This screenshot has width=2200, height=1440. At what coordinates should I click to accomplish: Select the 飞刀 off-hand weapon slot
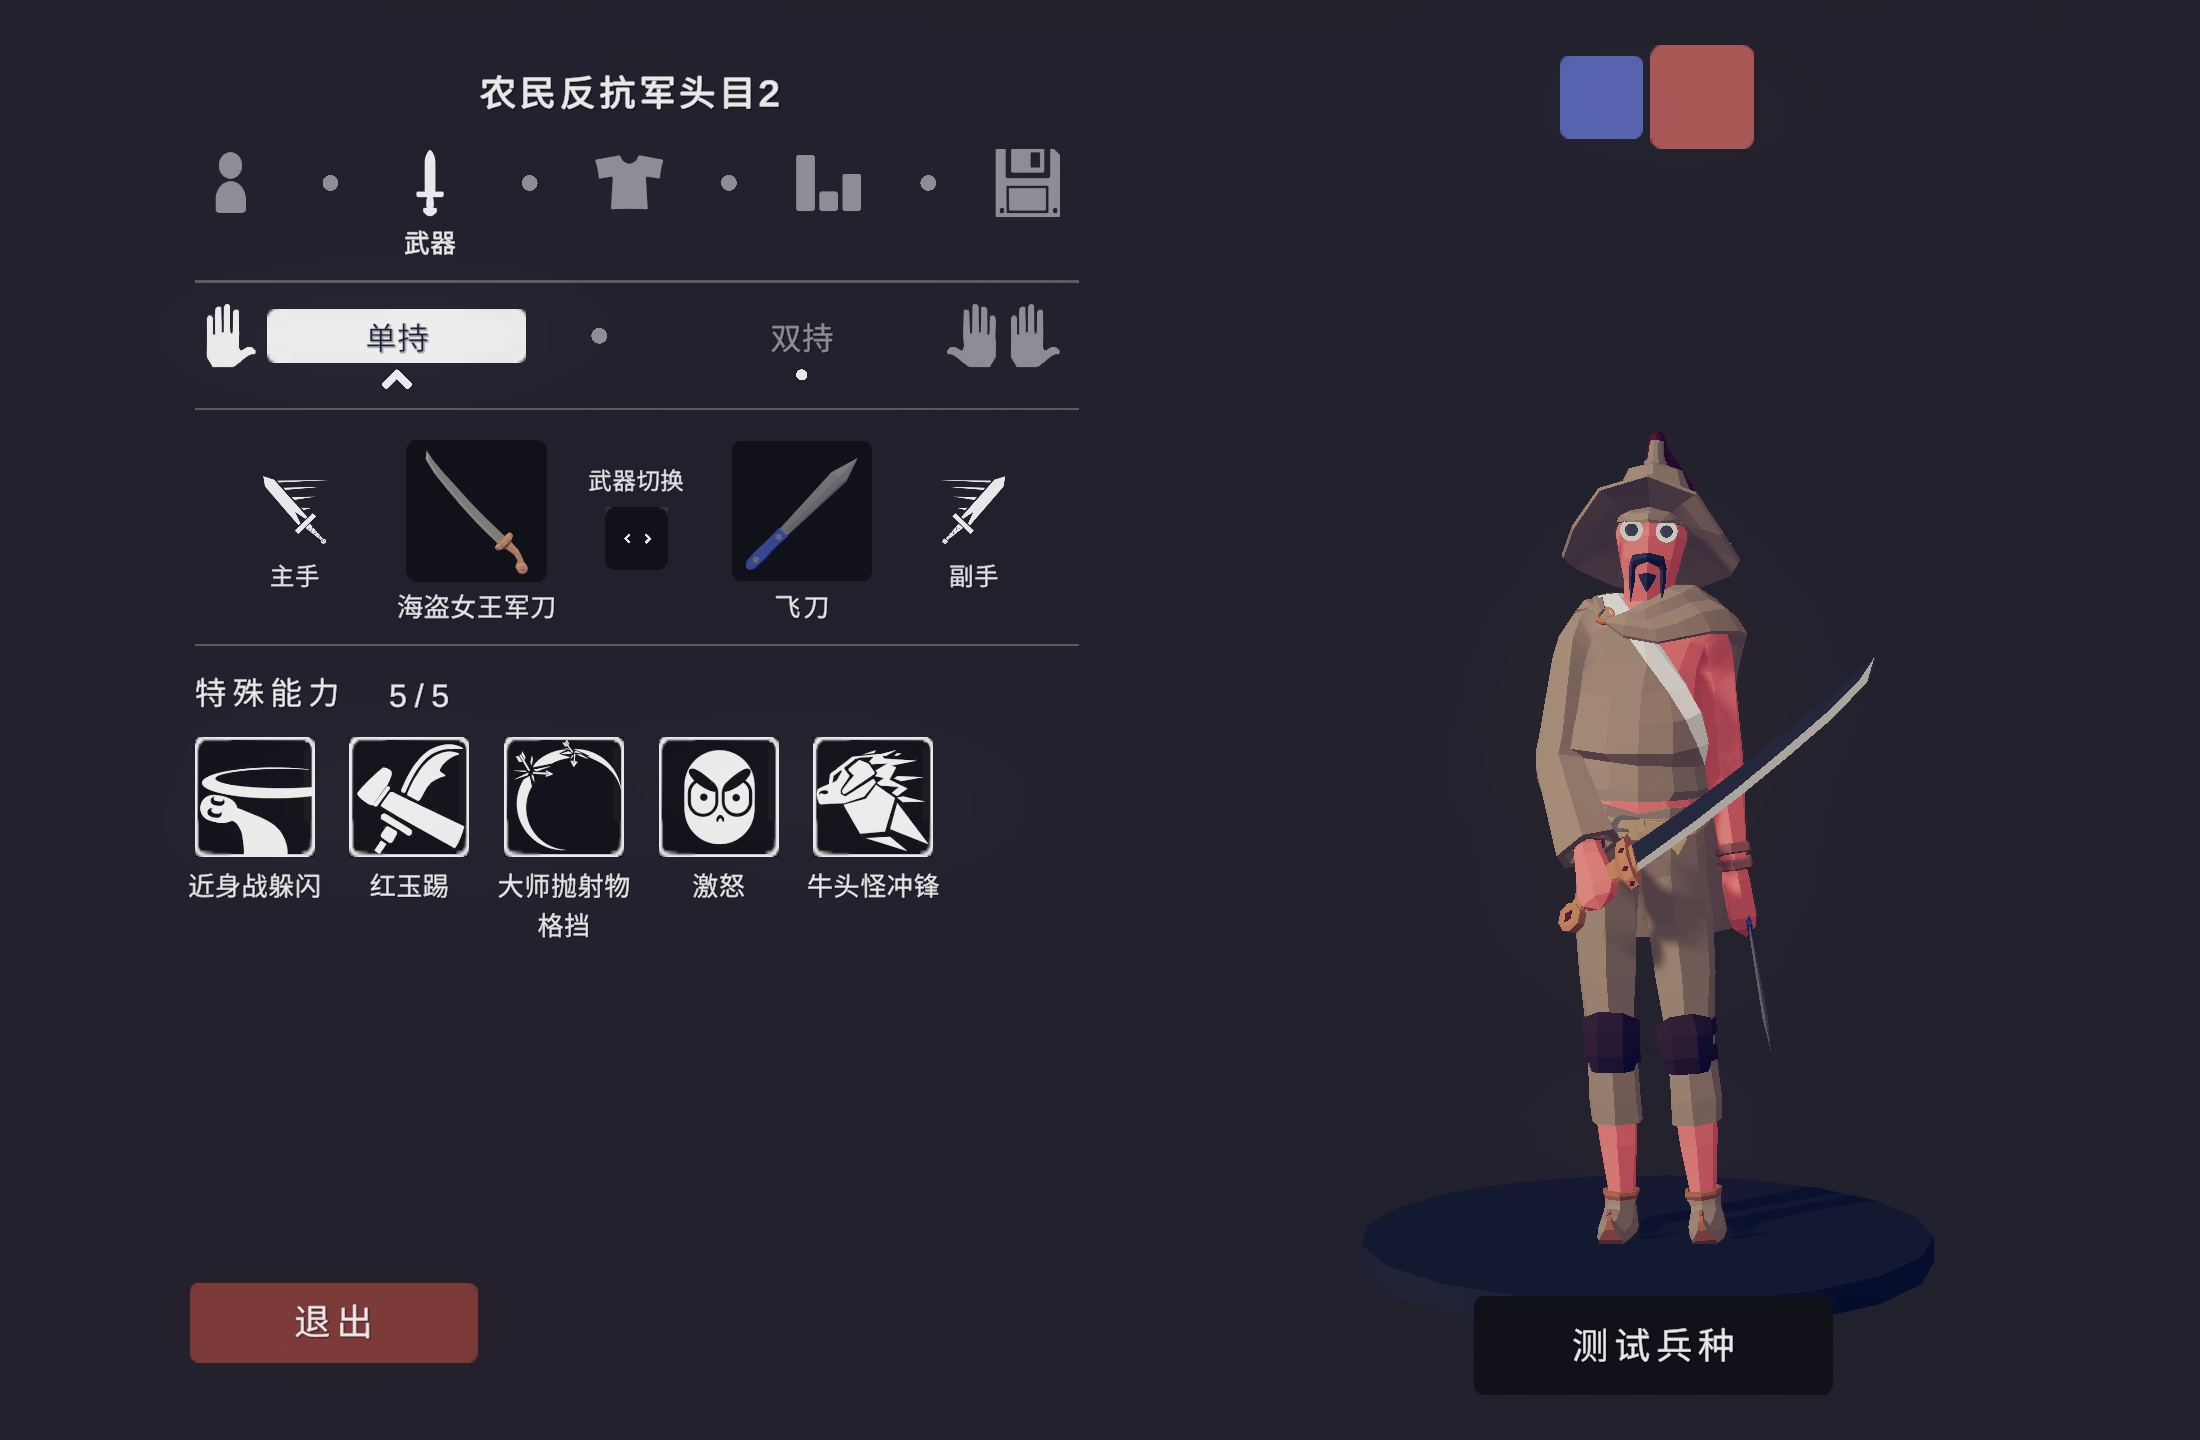tap(802, 511)
